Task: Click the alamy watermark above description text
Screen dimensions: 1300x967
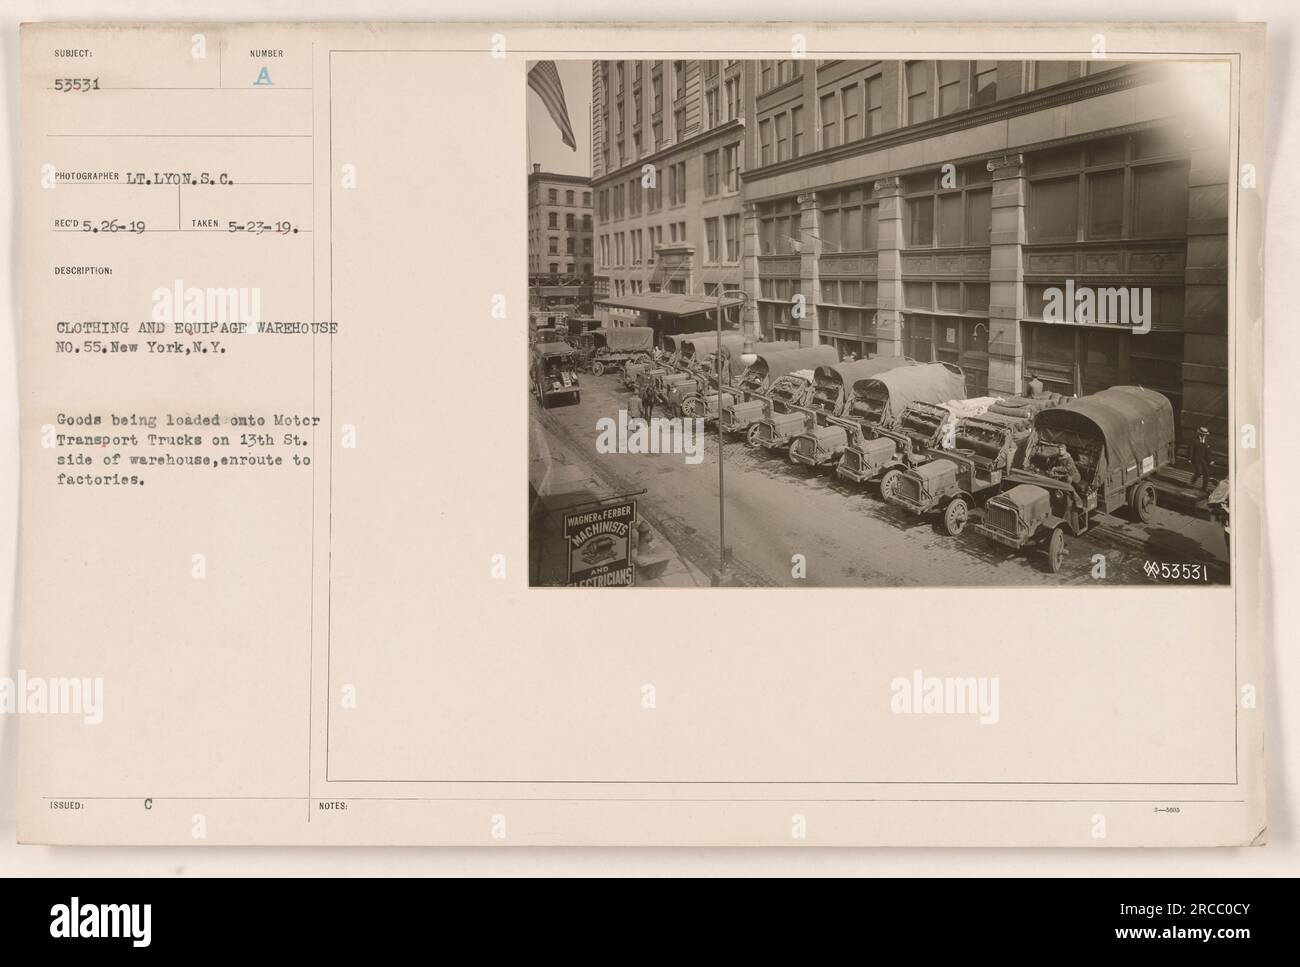Action: coord(206,306)
